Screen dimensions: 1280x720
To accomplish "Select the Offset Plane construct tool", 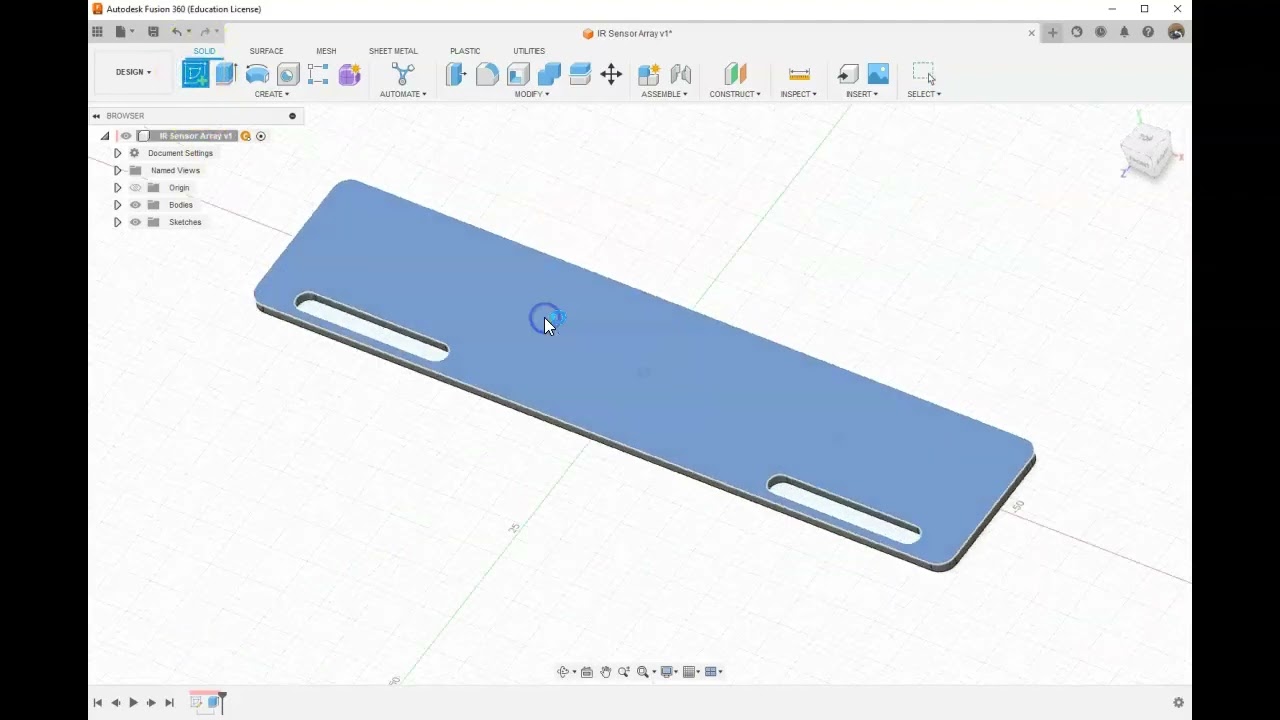I will 735,74.
